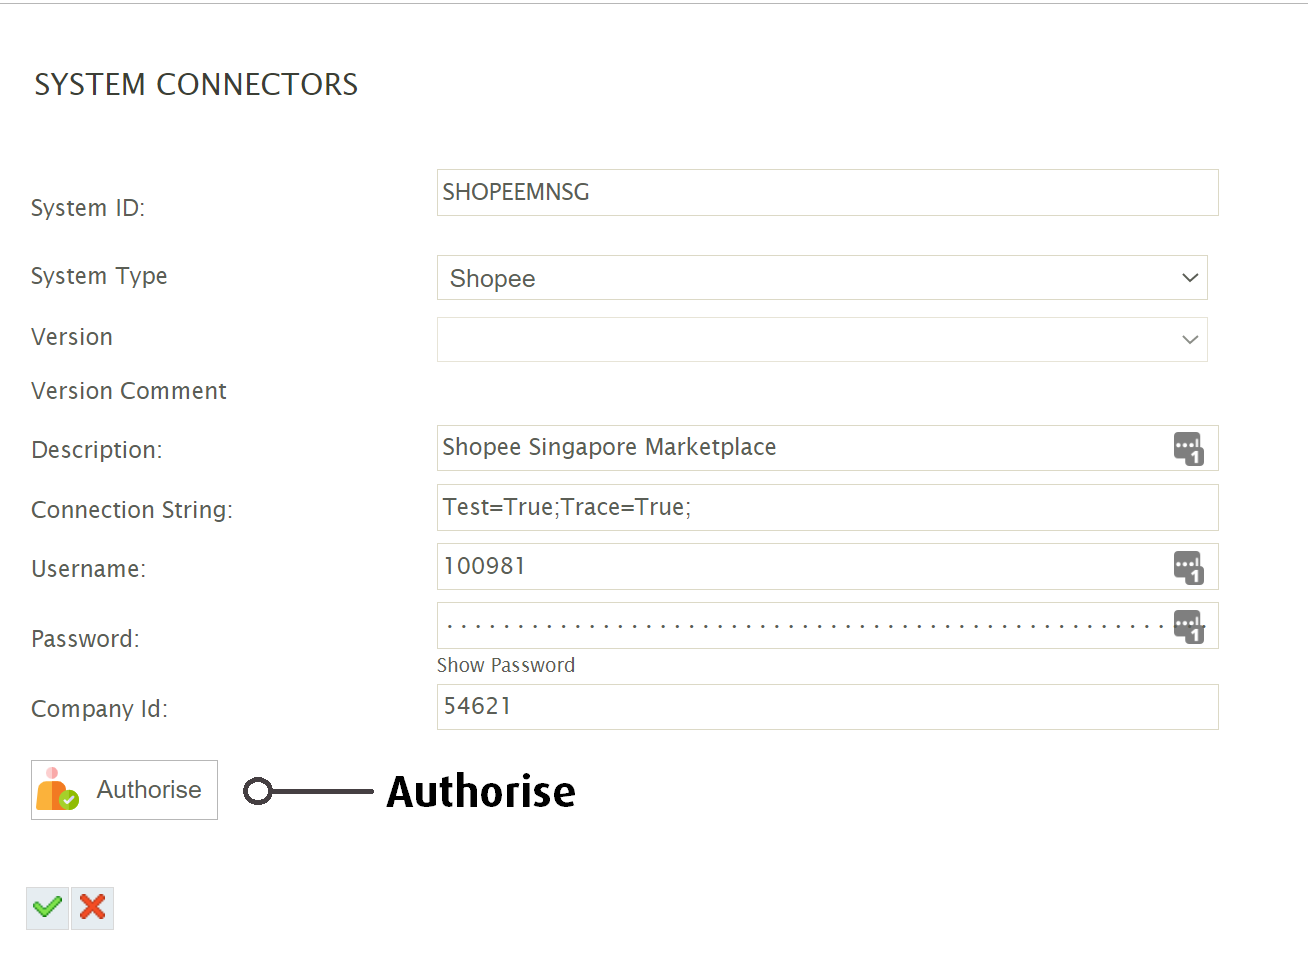
Task: Click the circle marker on the callout line
Action: (257, 791)
